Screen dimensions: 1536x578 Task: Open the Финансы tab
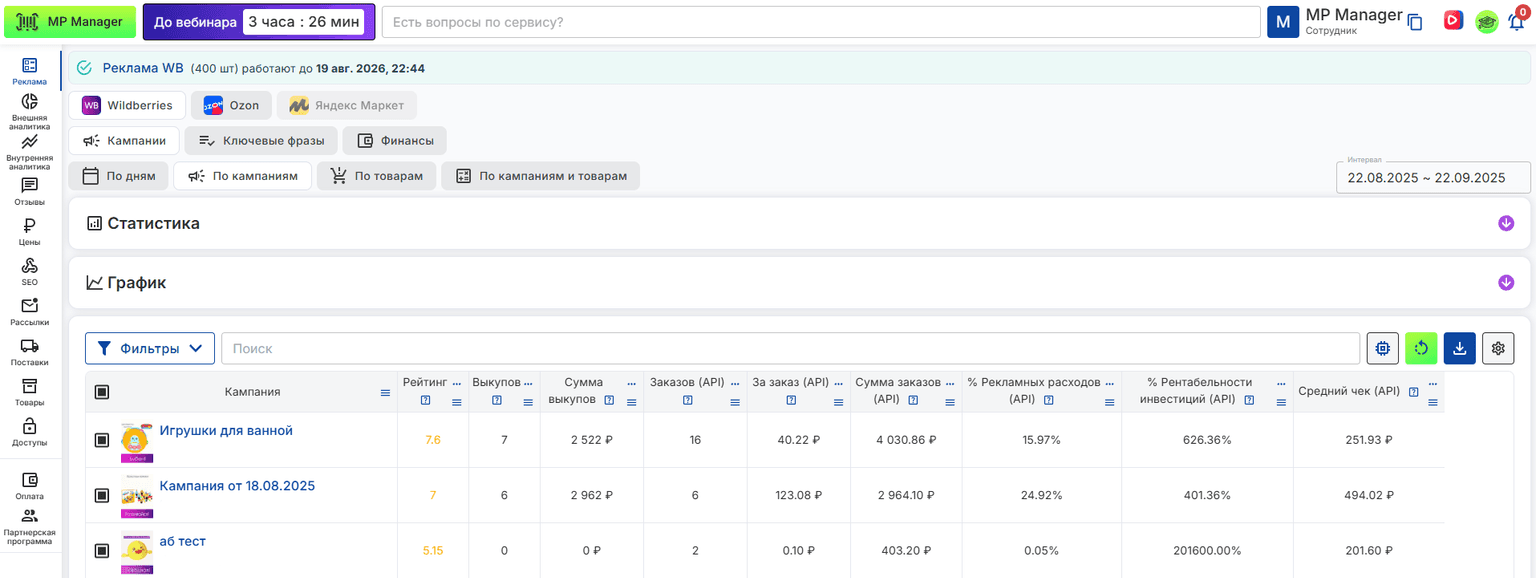[x=395, y=141]
